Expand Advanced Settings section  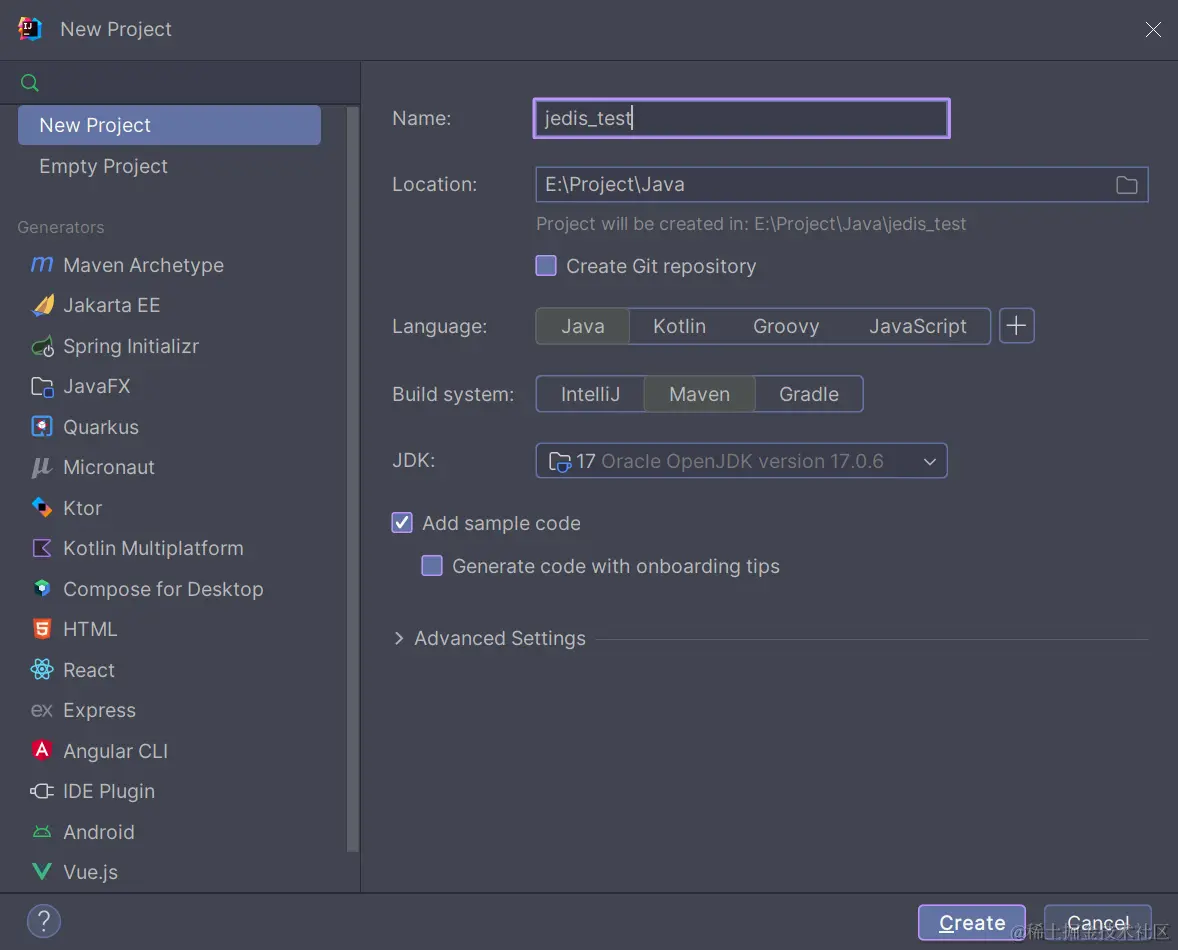[x=399, y=638]
